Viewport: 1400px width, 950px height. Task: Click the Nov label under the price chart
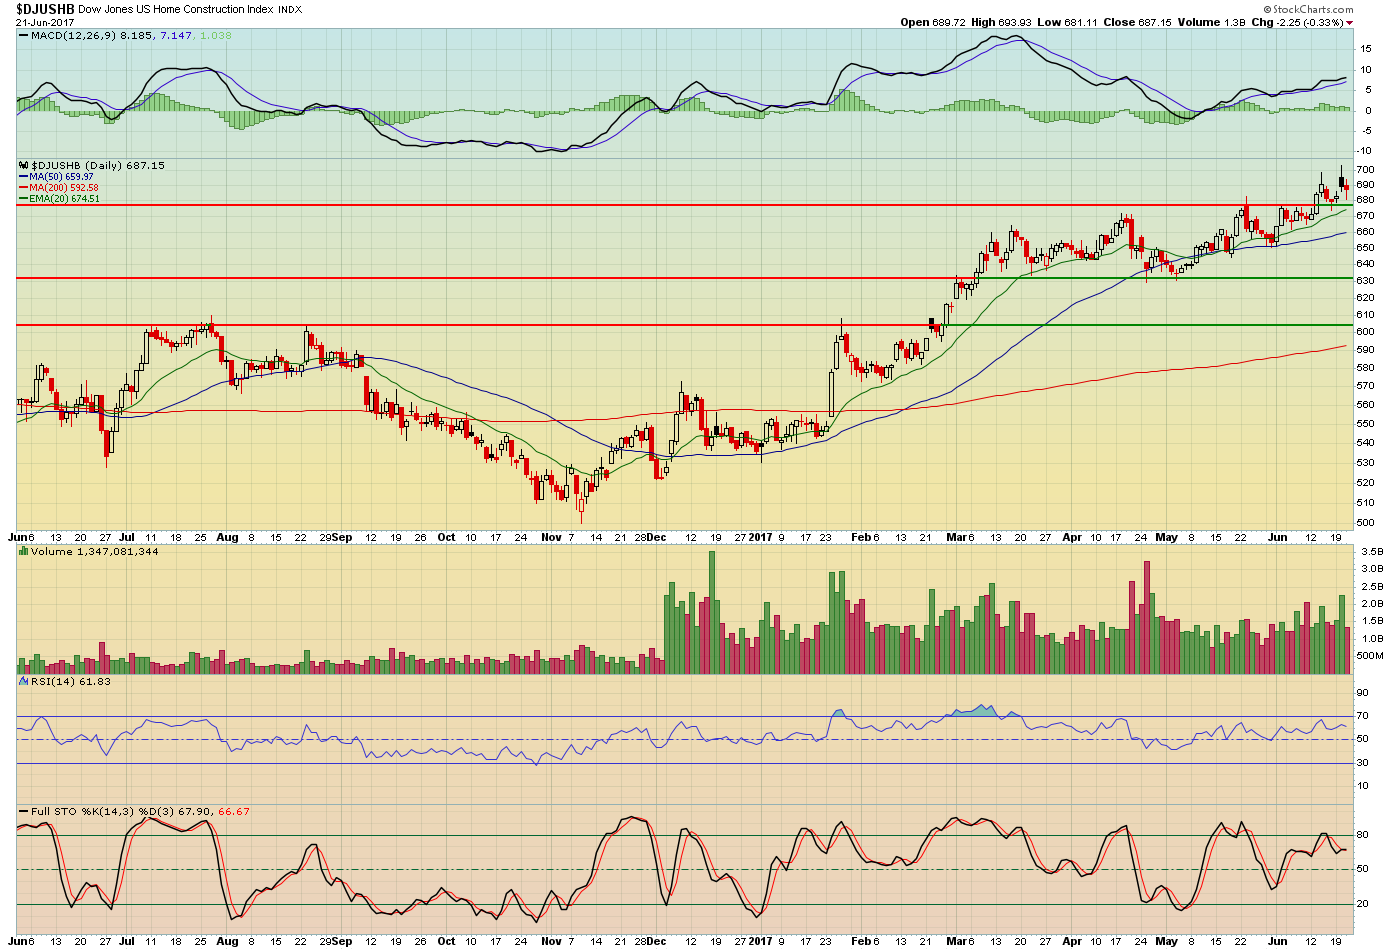coord(551,537)
